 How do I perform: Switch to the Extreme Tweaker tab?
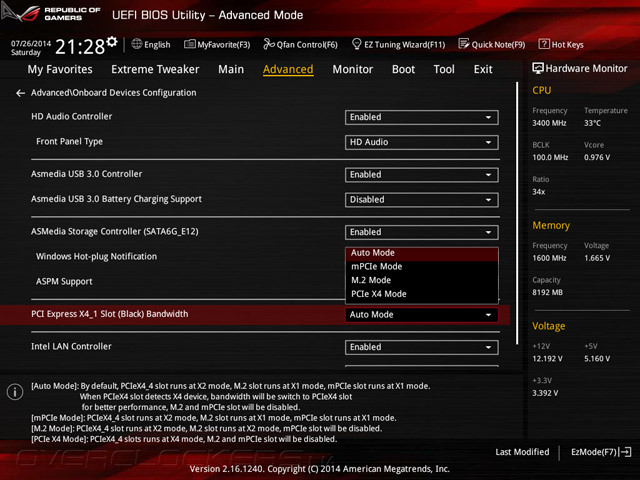pos(155,69)
